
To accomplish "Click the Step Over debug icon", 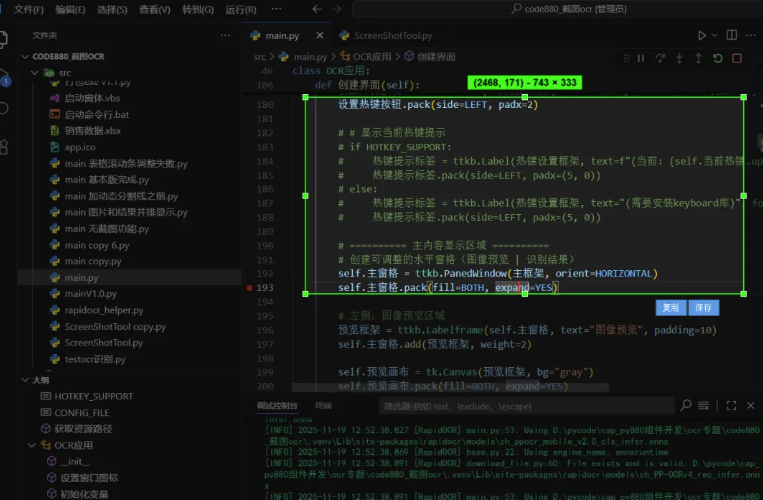I will pyautogui.click(x=660, y=58).
